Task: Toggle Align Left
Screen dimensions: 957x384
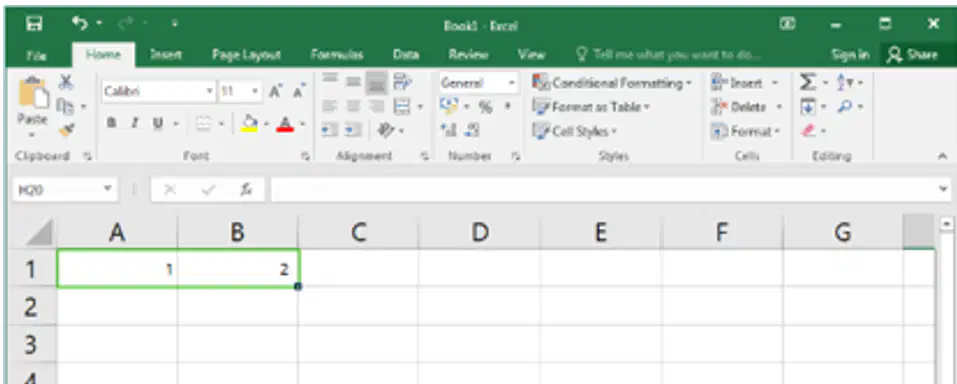Action: pos(330,107)
